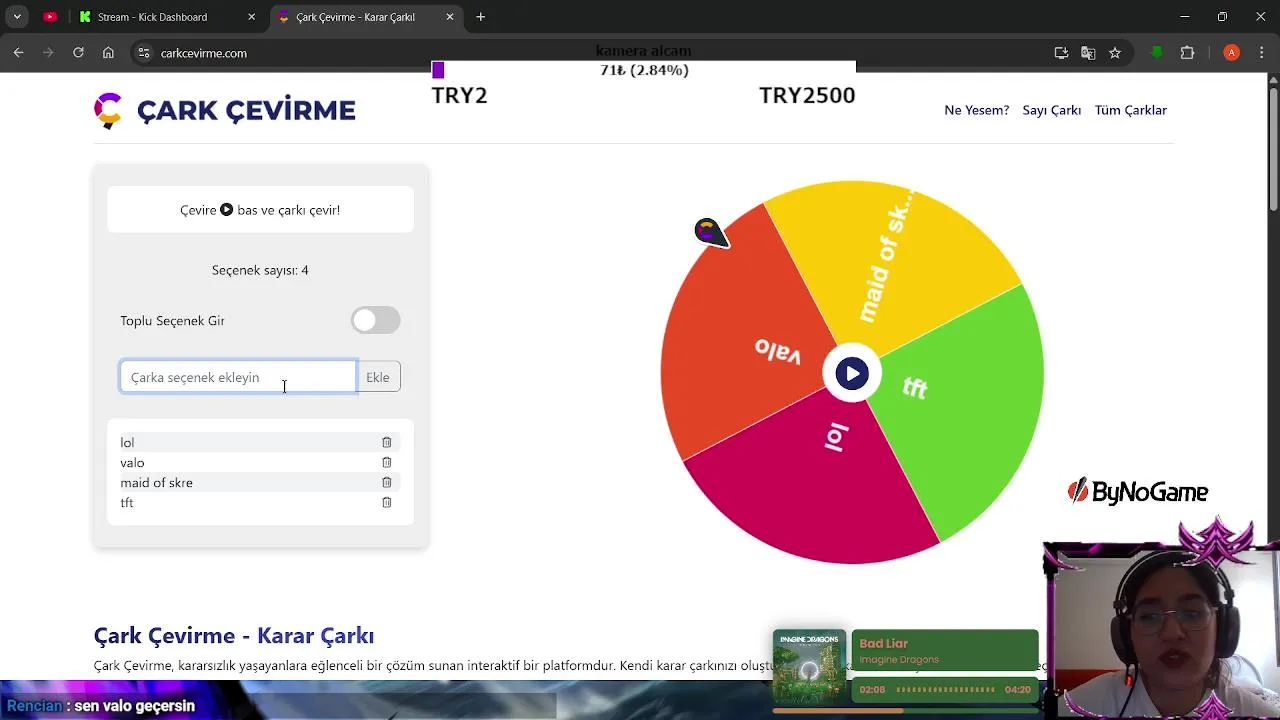Close the Kick Dashboard tab

pos(251,17)
